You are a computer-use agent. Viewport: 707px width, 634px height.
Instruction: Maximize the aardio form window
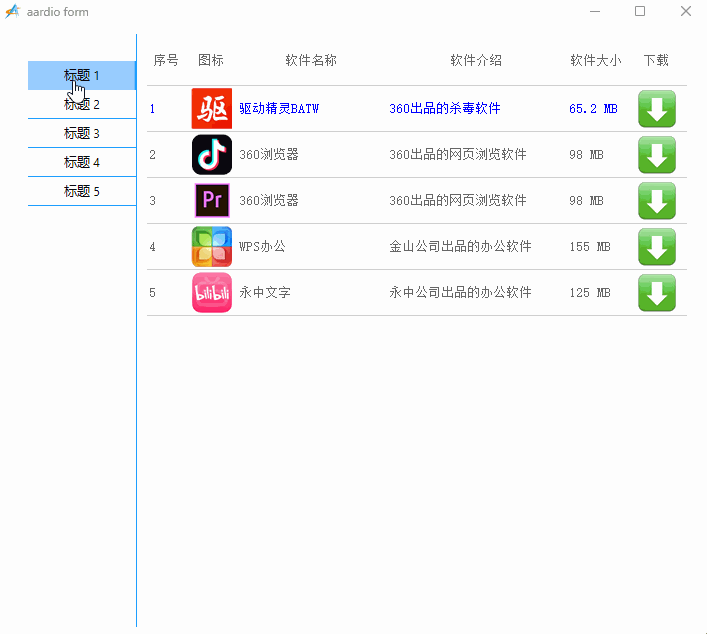click(640, 11)
